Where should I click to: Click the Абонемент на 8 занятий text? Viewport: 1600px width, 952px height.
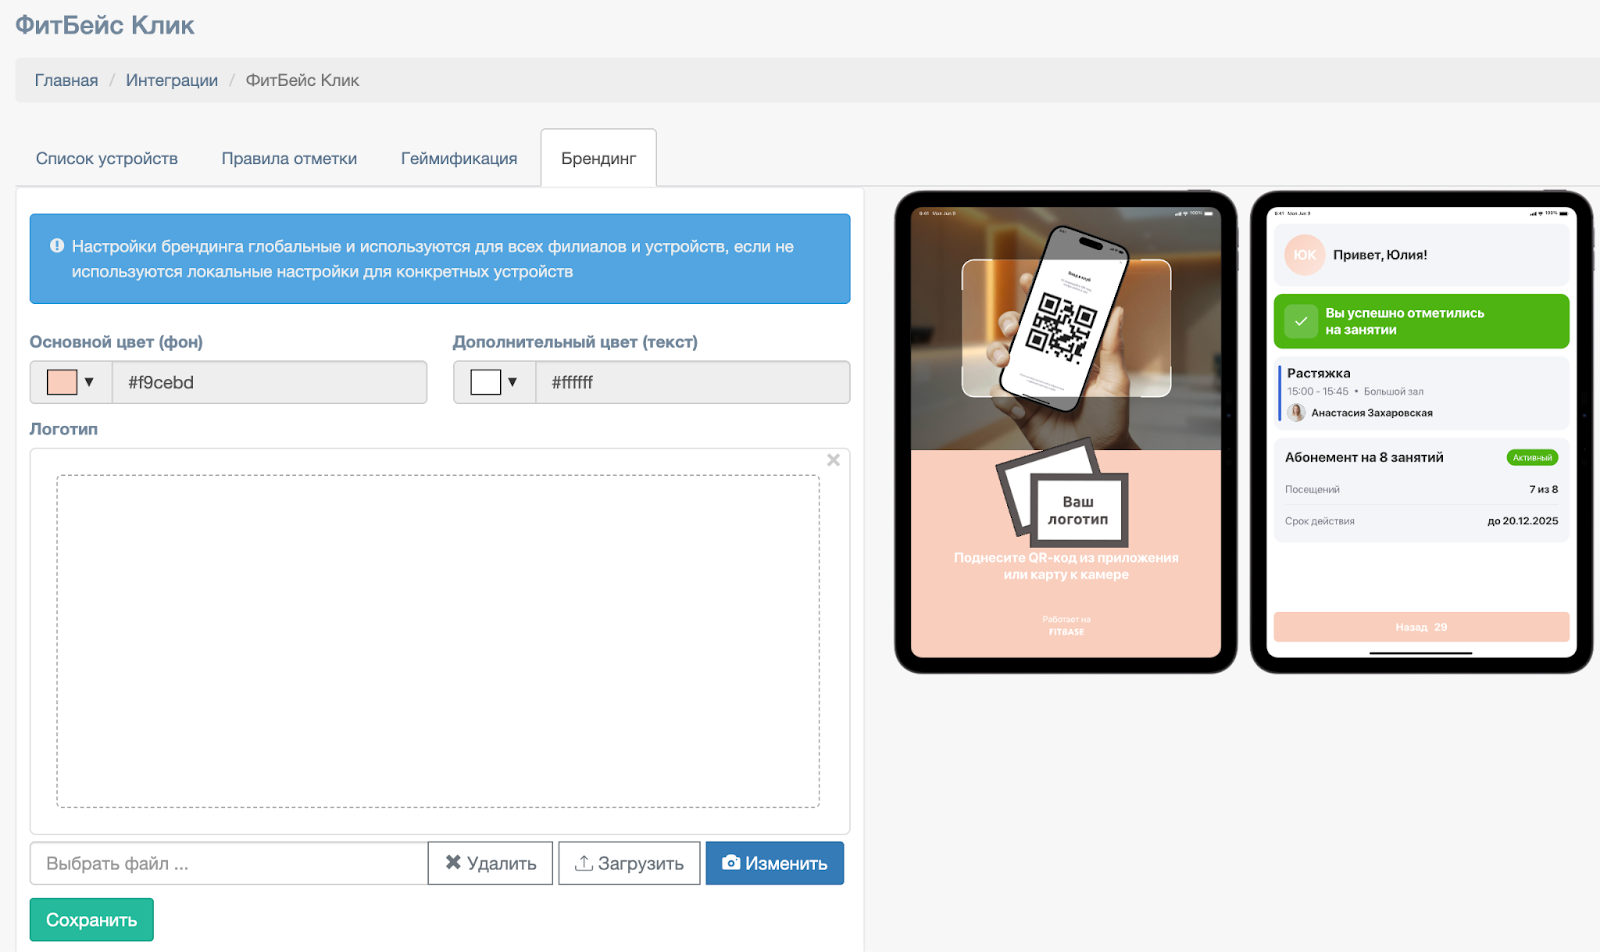(x=1364, y=457)
